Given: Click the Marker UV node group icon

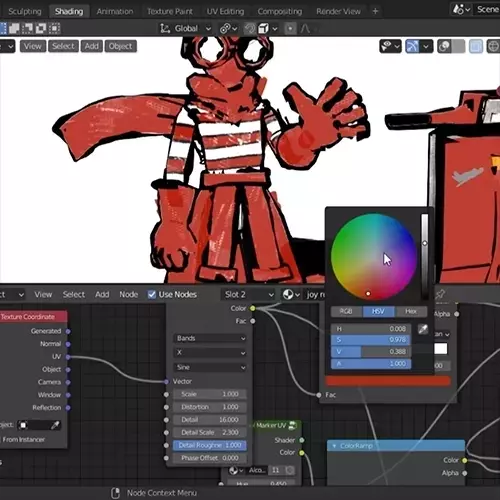Looking at the screenshot, I should point(293,425).
